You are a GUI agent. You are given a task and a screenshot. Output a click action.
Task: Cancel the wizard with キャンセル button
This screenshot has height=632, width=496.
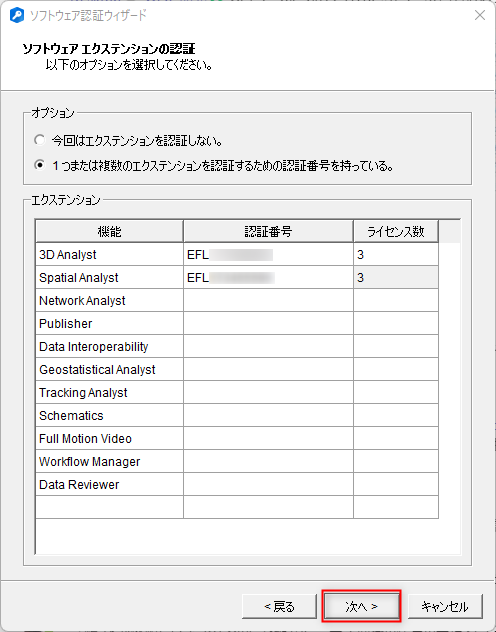pos(445,606)
